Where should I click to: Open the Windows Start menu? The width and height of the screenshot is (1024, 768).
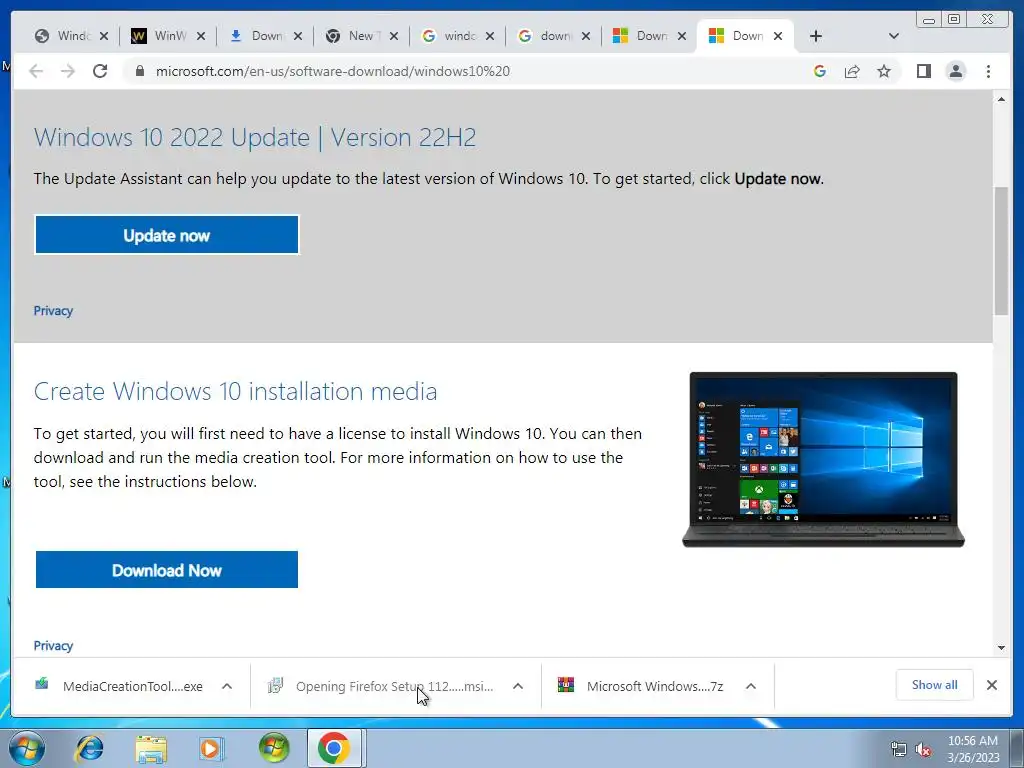27,748
